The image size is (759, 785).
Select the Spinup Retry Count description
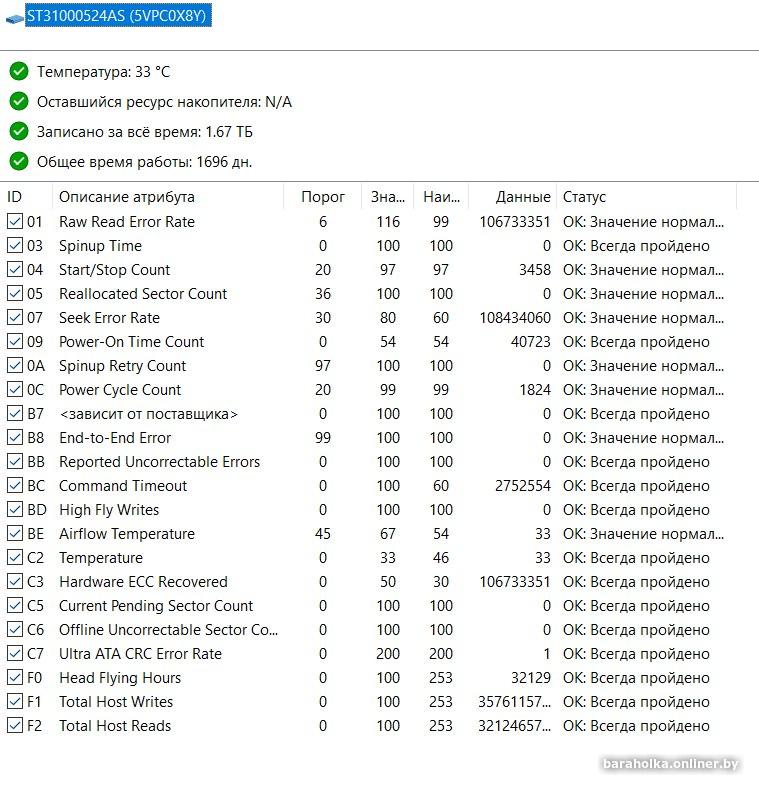(122, 366)
